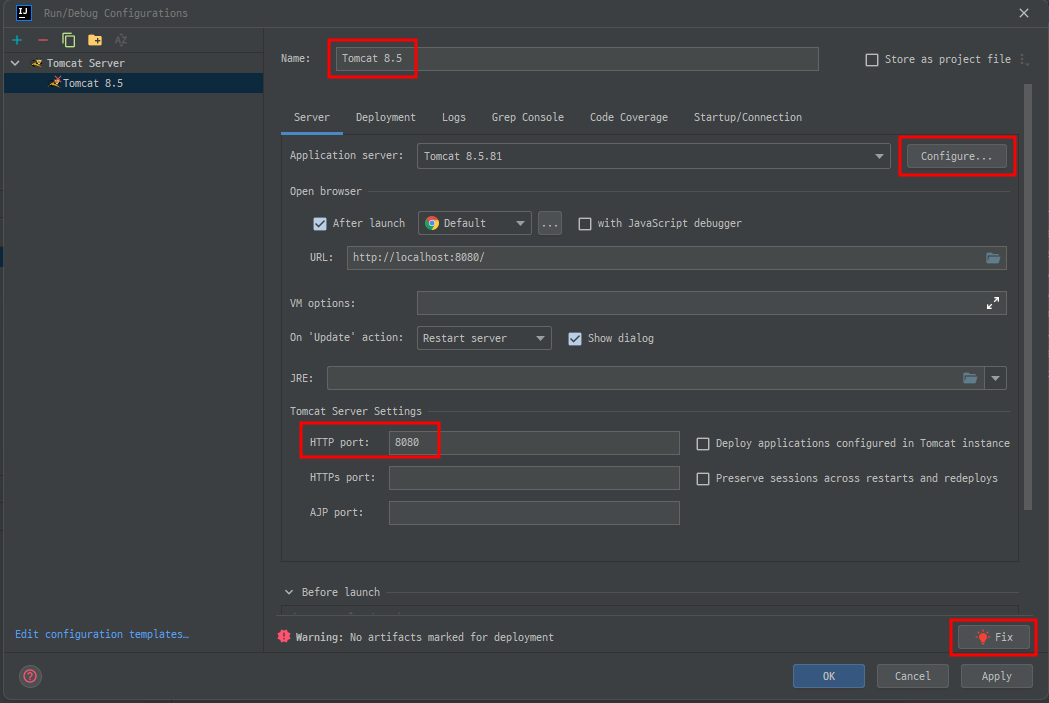Enable Preserve sessions across restarts and redeploys
The width and height of the screenshot is (1049, 703).
(x=703, y=479)
